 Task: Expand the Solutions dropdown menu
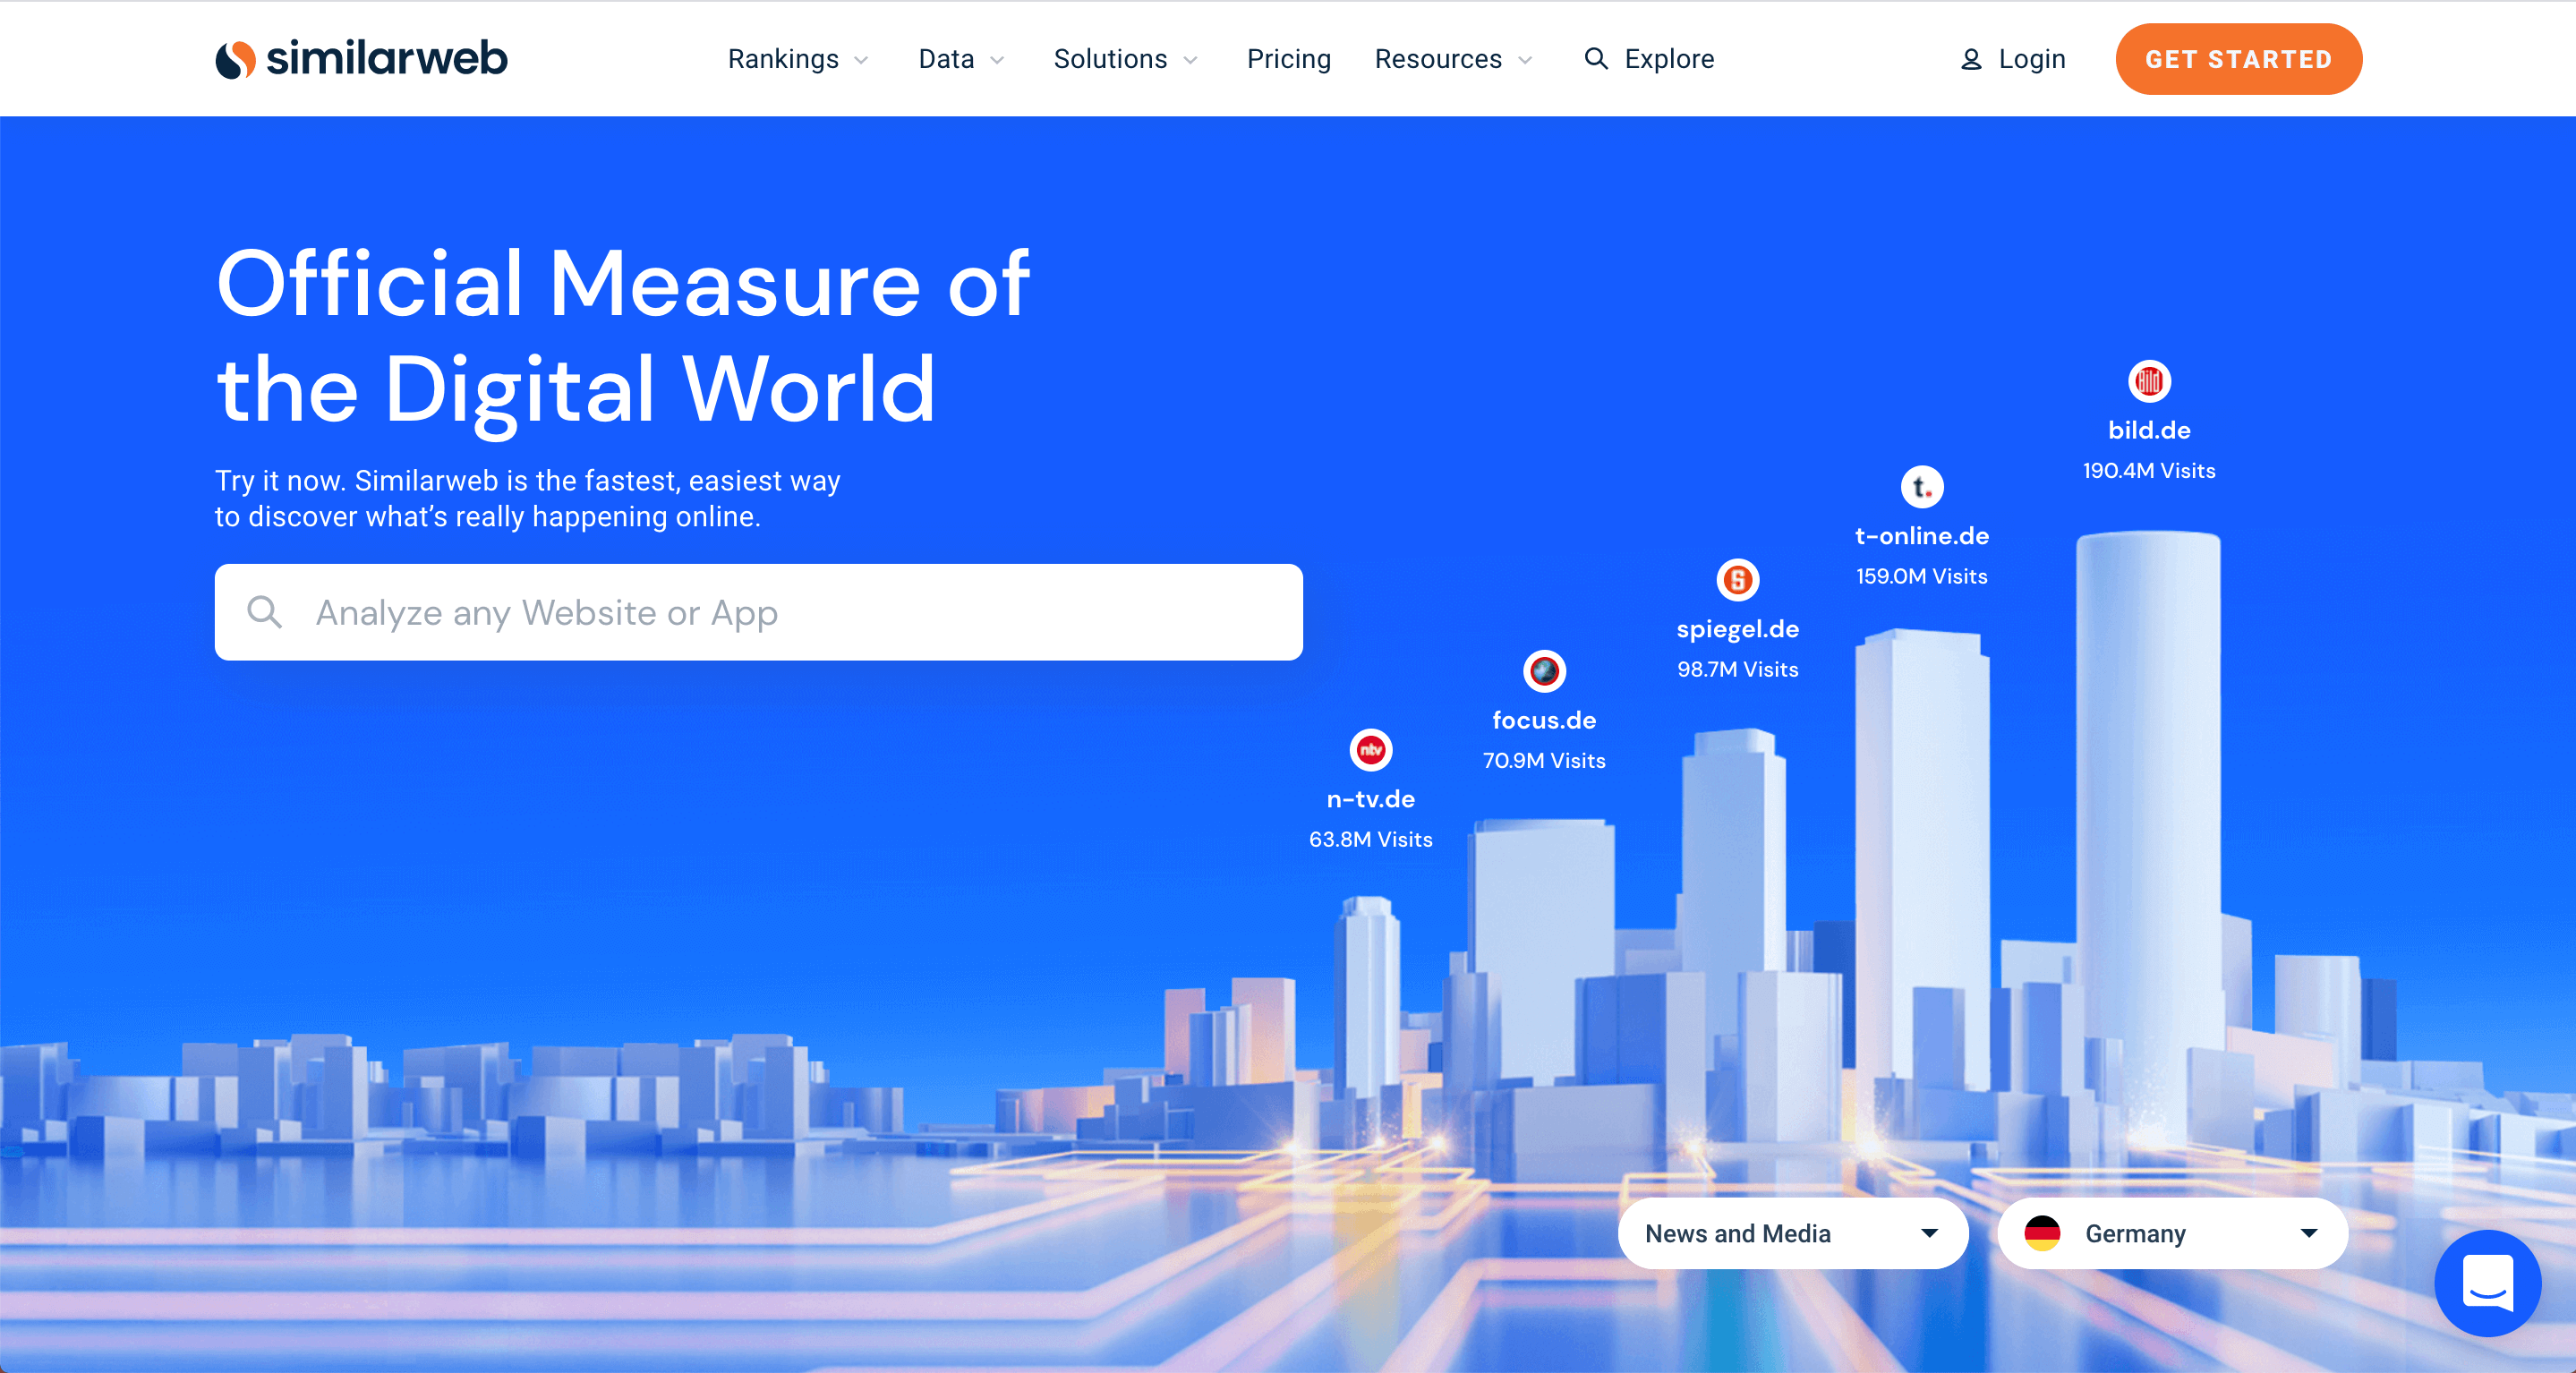click(1126, 60)
